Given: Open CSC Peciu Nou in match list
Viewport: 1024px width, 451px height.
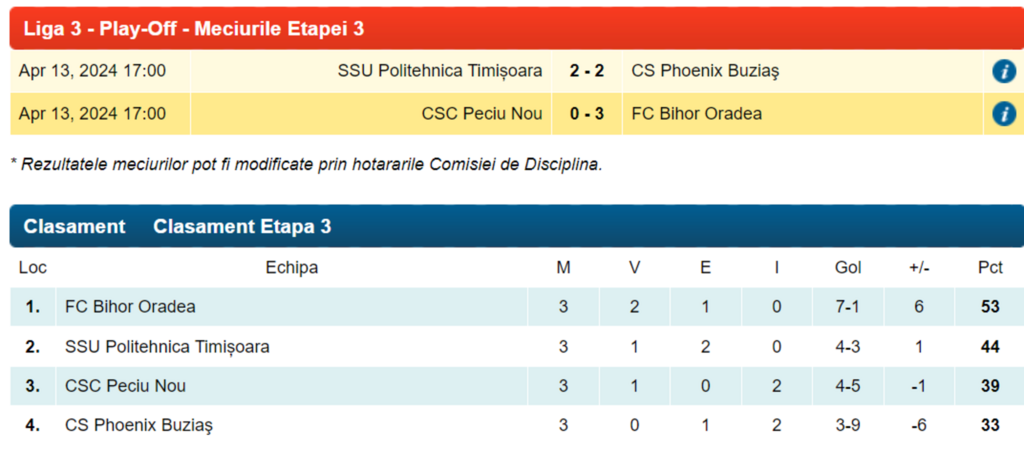Looking at the screenshot, I should 482,114.
